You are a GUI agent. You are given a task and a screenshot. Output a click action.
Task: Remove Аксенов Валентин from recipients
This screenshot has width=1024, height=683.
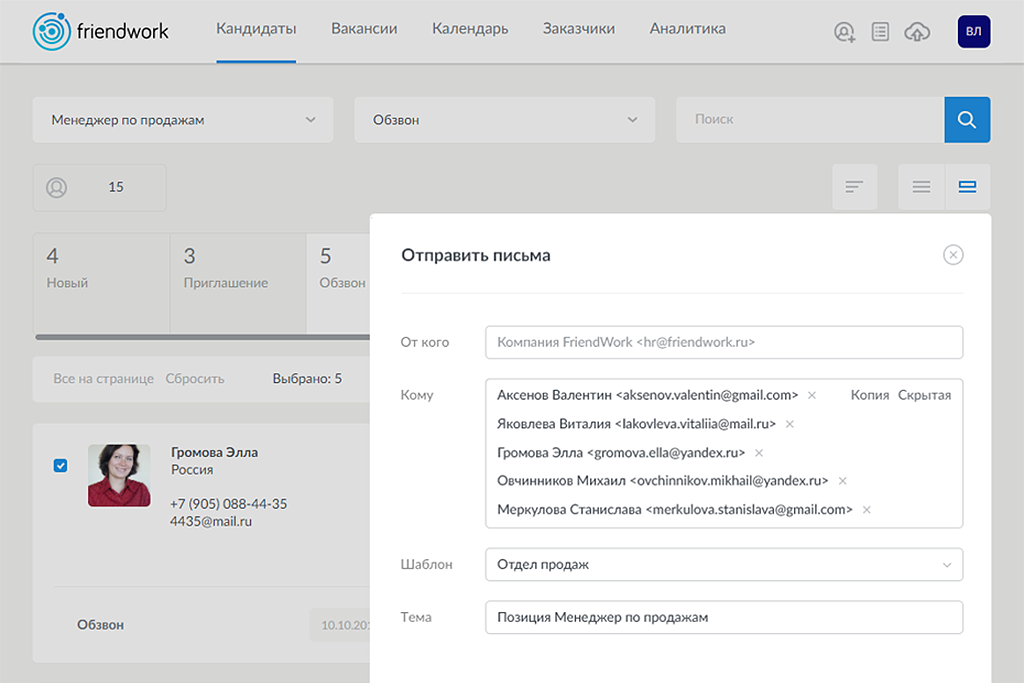pyautogui.click(x=812, y=396)
